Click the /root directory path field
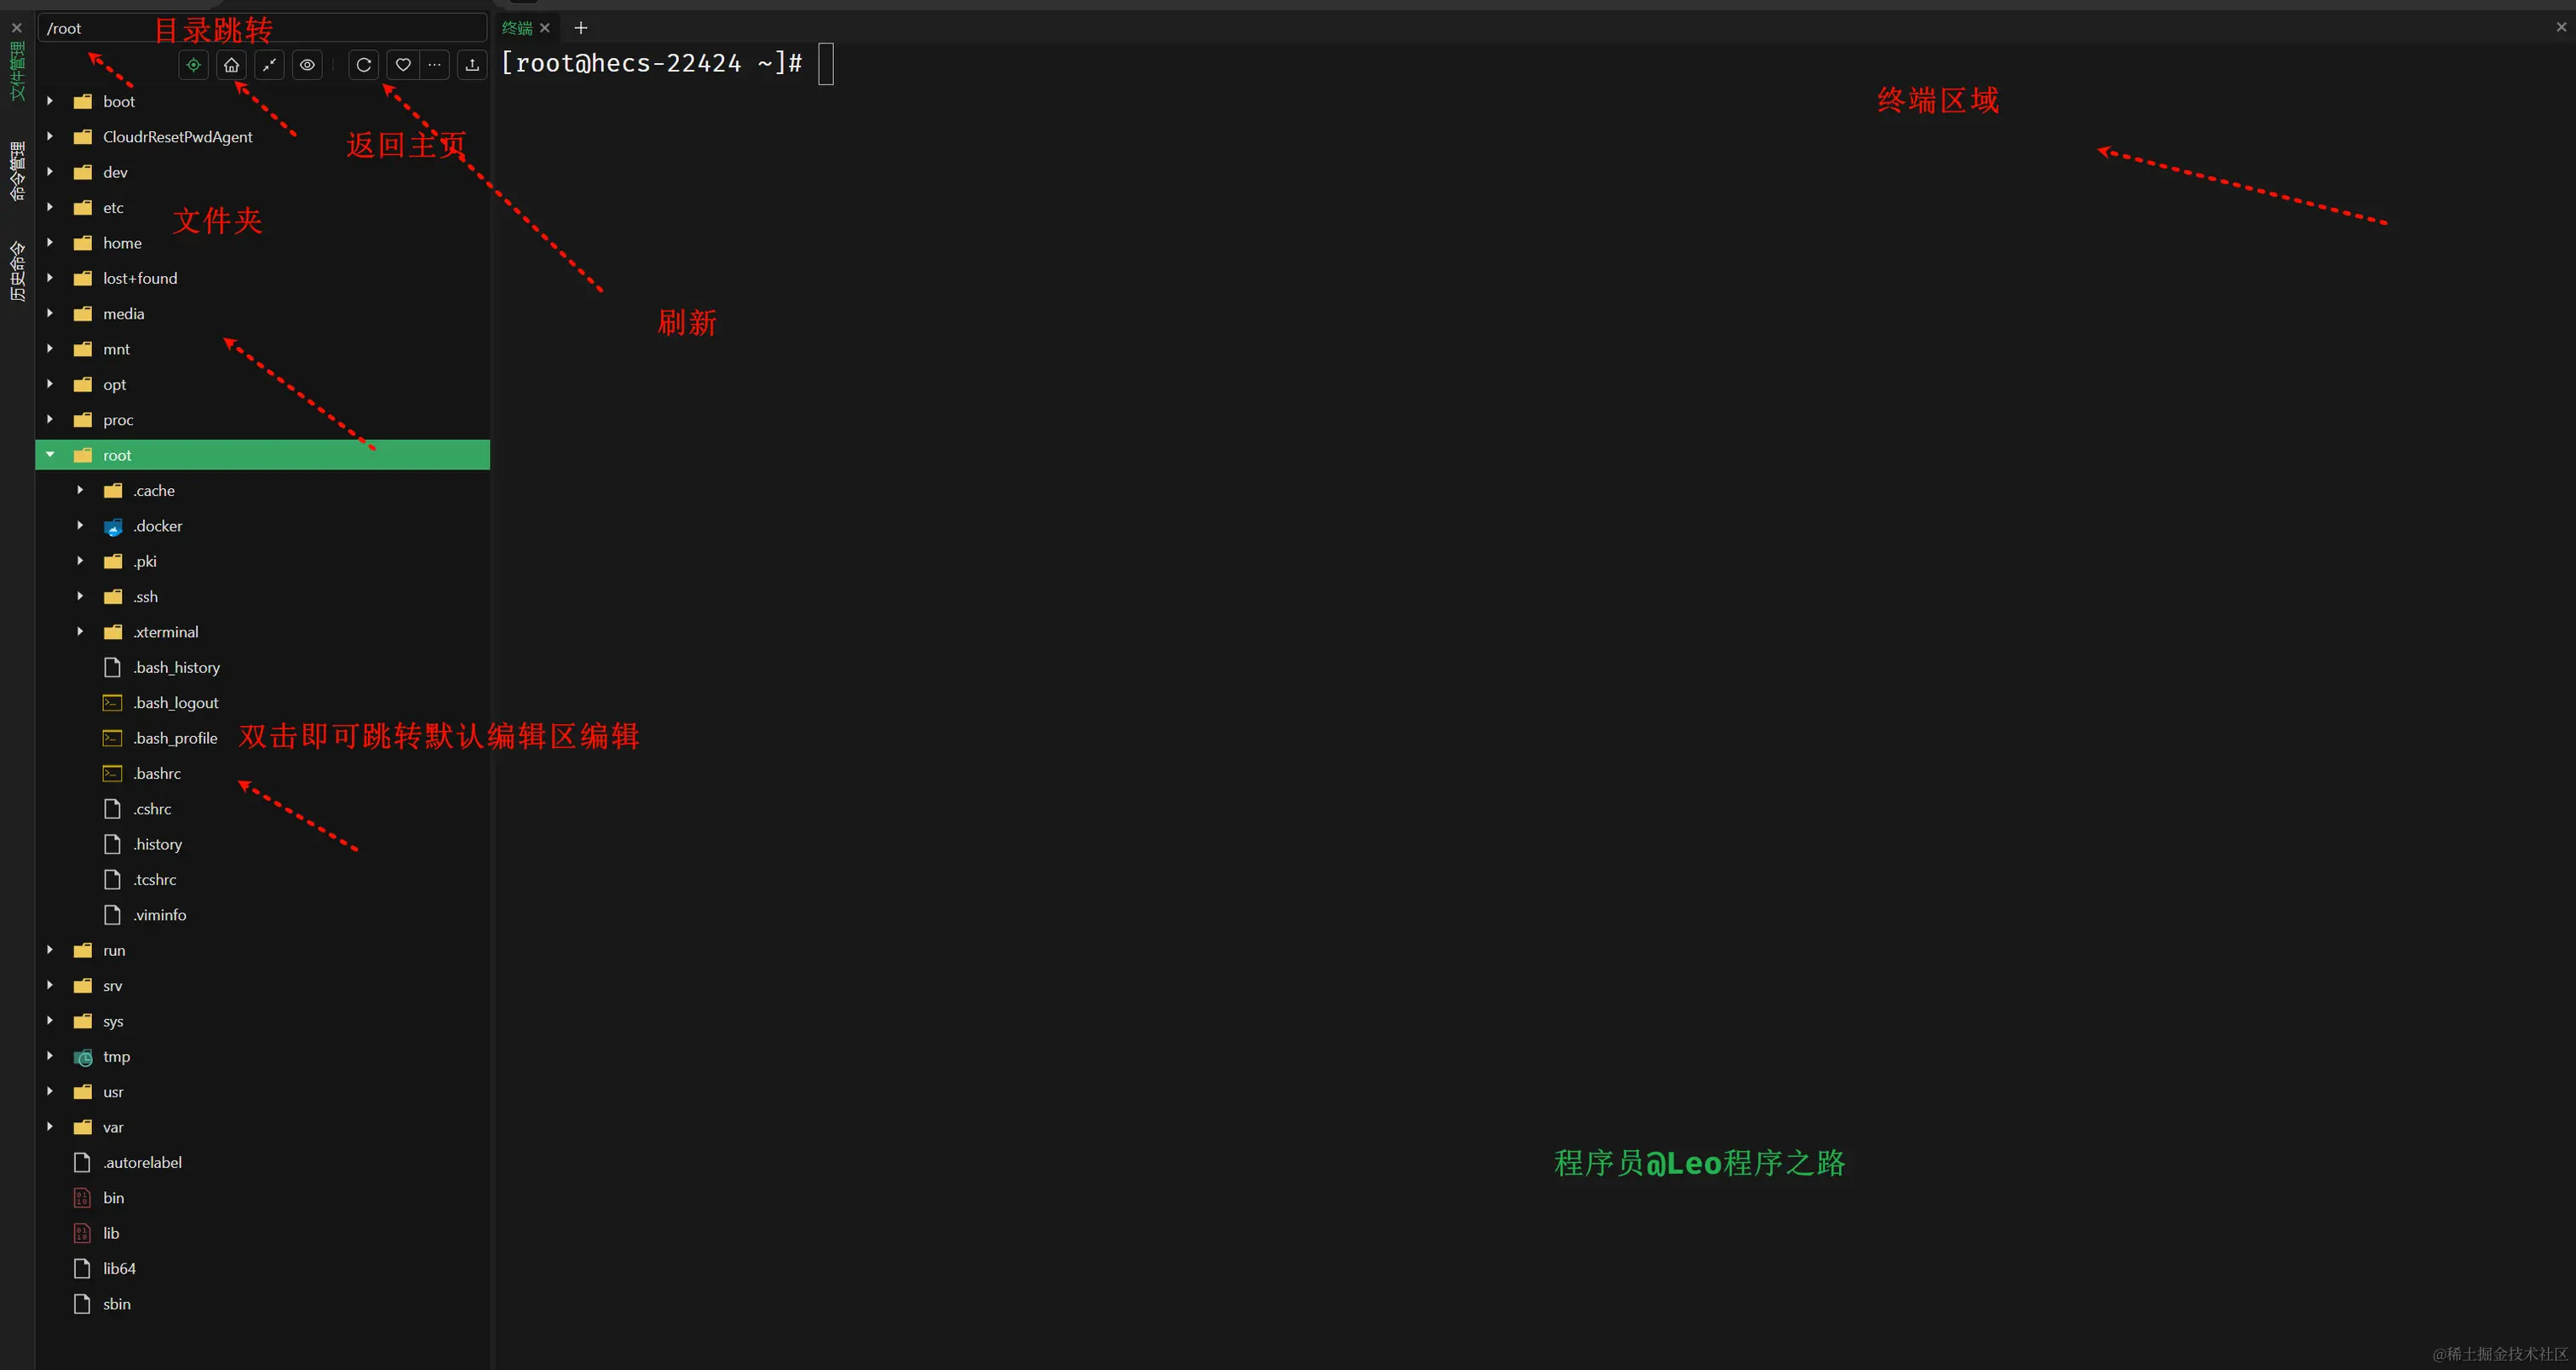Viewport: 2576px width, 1370px height. click(x=260, y=28)
